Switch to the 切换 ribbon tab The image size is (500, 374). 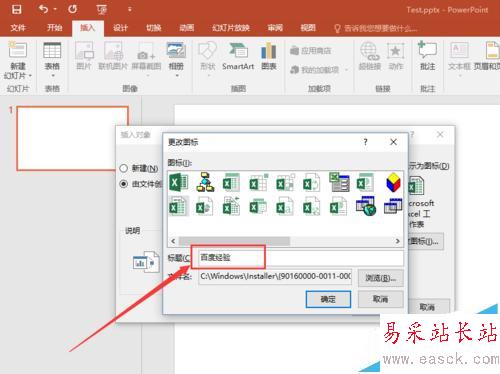[154, 28]
